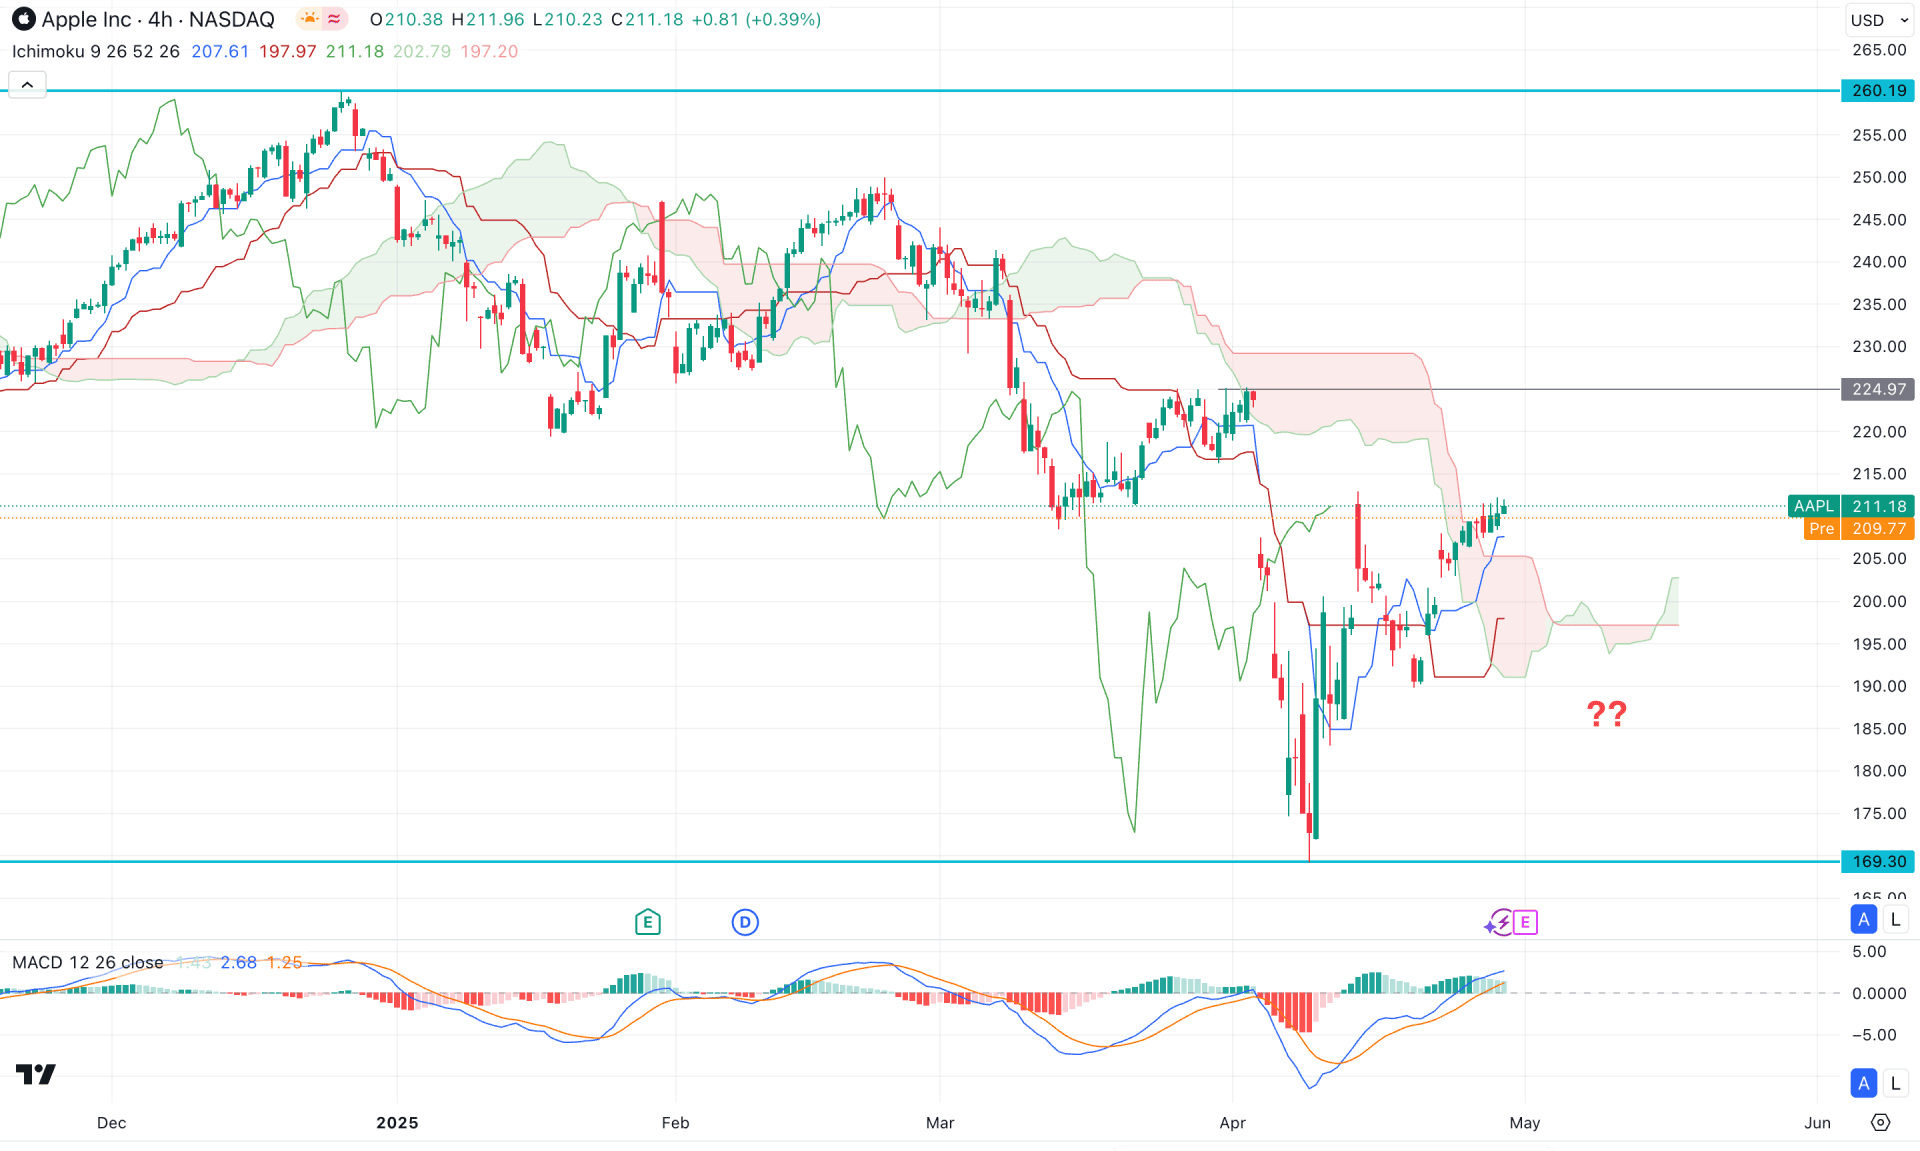Viewport: 1920px width, 1151px height.
Task: Click the Apr label on the time axis
Action: point(1232,1122)
